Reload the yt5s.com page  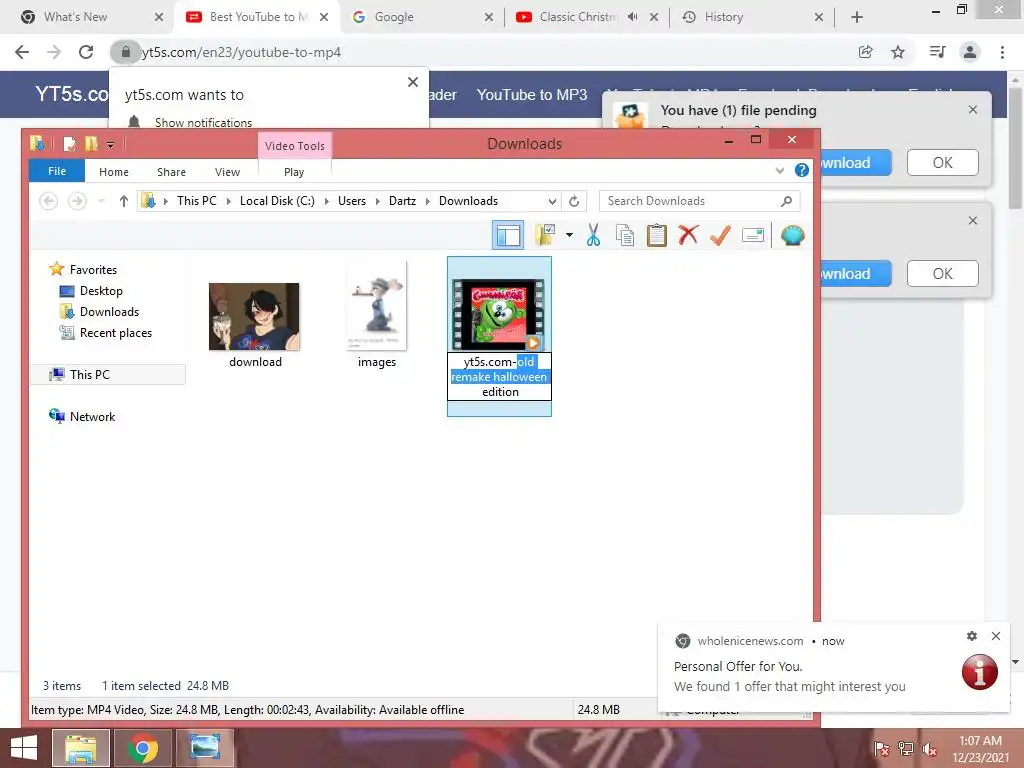pos(86,52)
